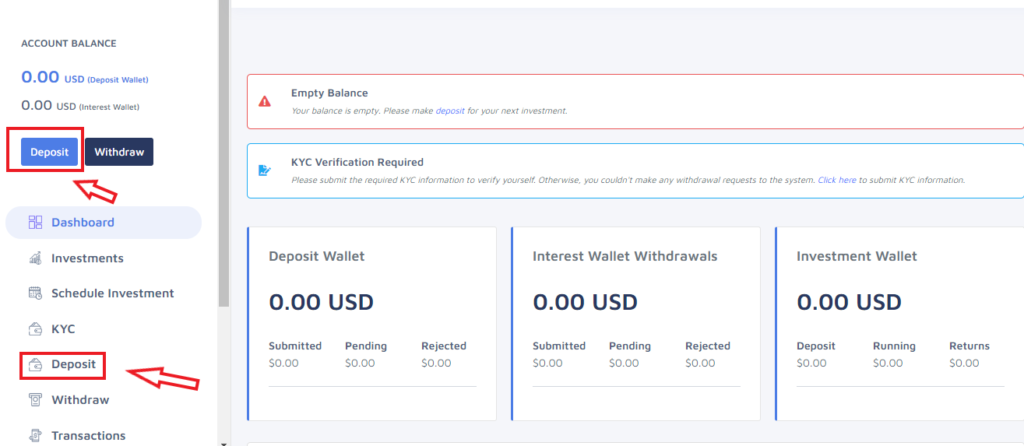1024x446 pixels.
Task: Click the KYC wallet icon in sidebar
Action: (35, 328)
